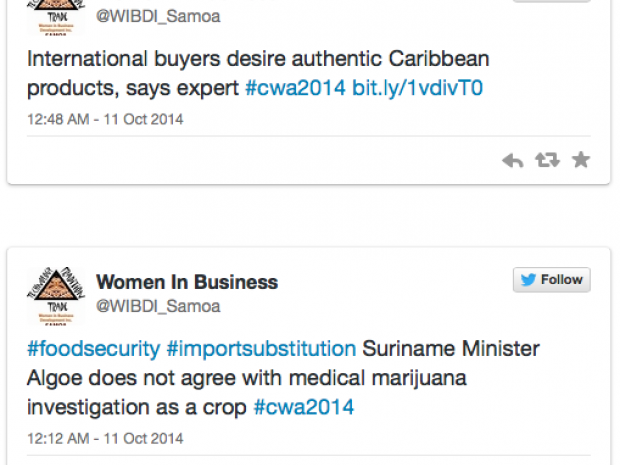Follow Women In Business account
This screenshot has height=465, width=620.
point(552,280)
